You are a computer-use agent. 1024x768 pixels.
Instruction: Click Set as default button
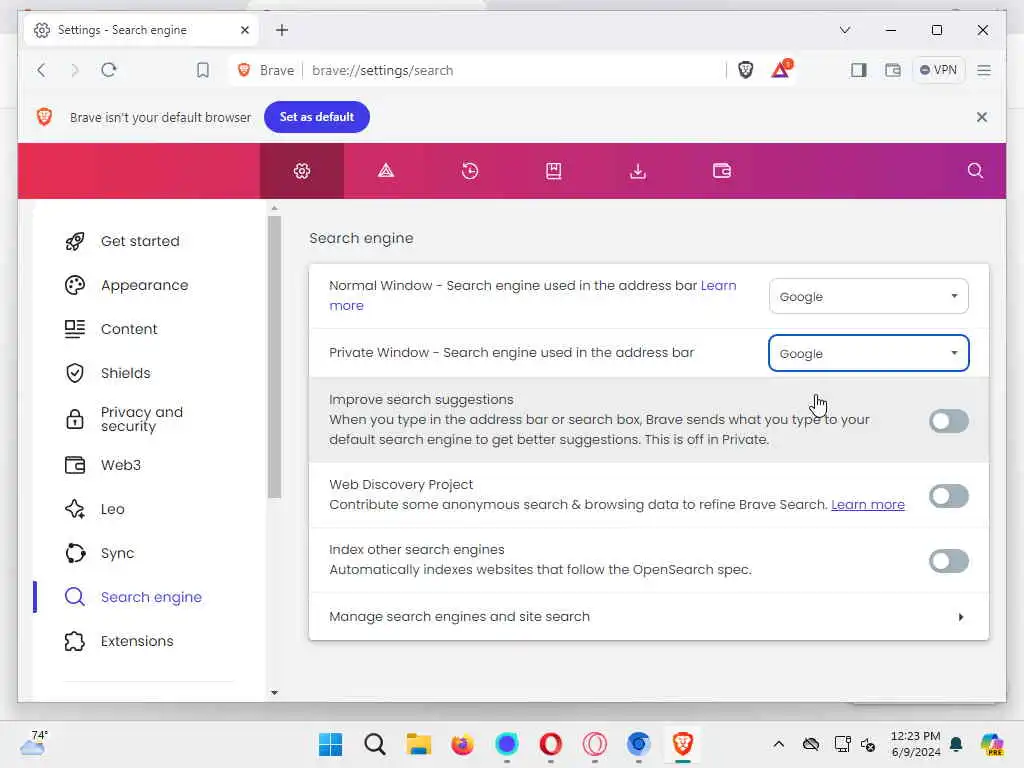click(x=317, y=117)
